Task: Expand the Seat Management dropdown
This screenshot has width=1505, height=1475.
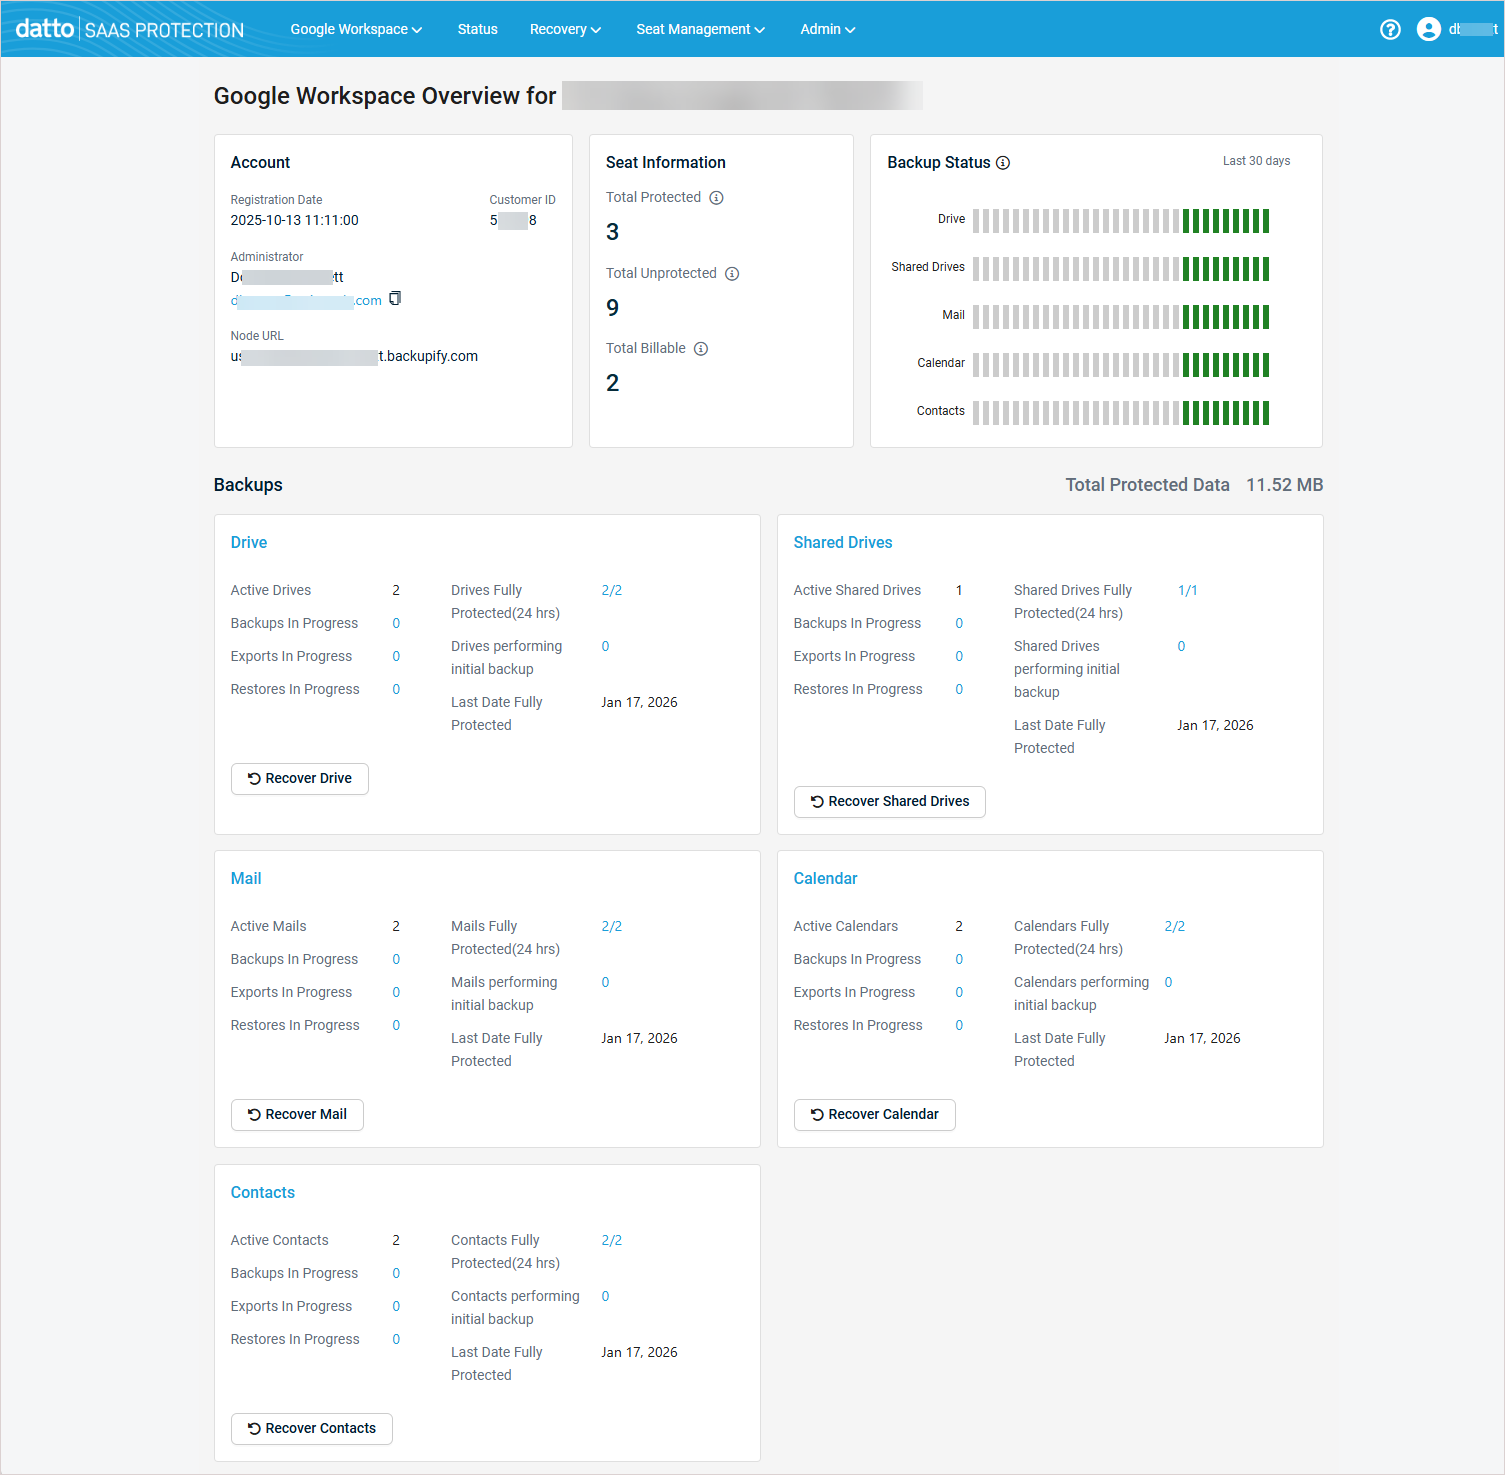Action: click(700, 29)
